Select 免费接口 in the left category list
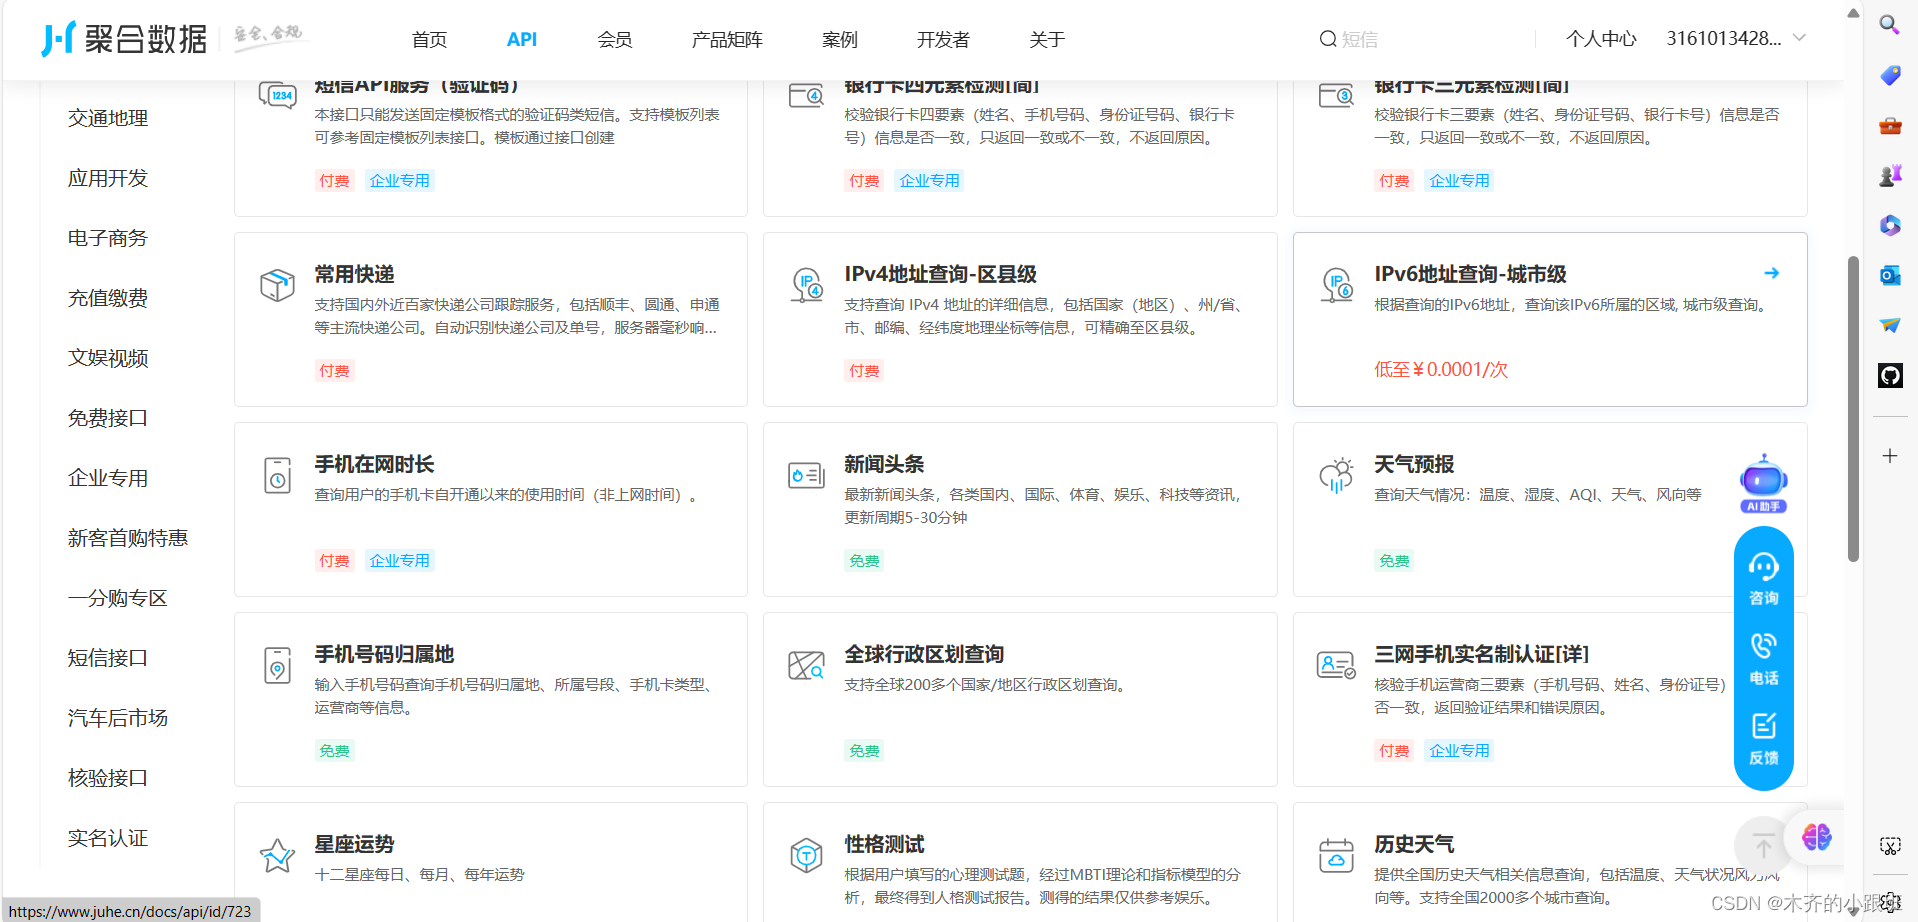This screenshot has height=922, width=1918. [x=107, y=417]
